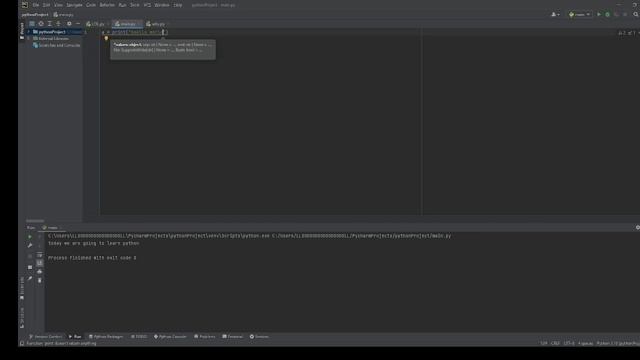
Task: Open the Navigate menu
Action: (74, 5)
